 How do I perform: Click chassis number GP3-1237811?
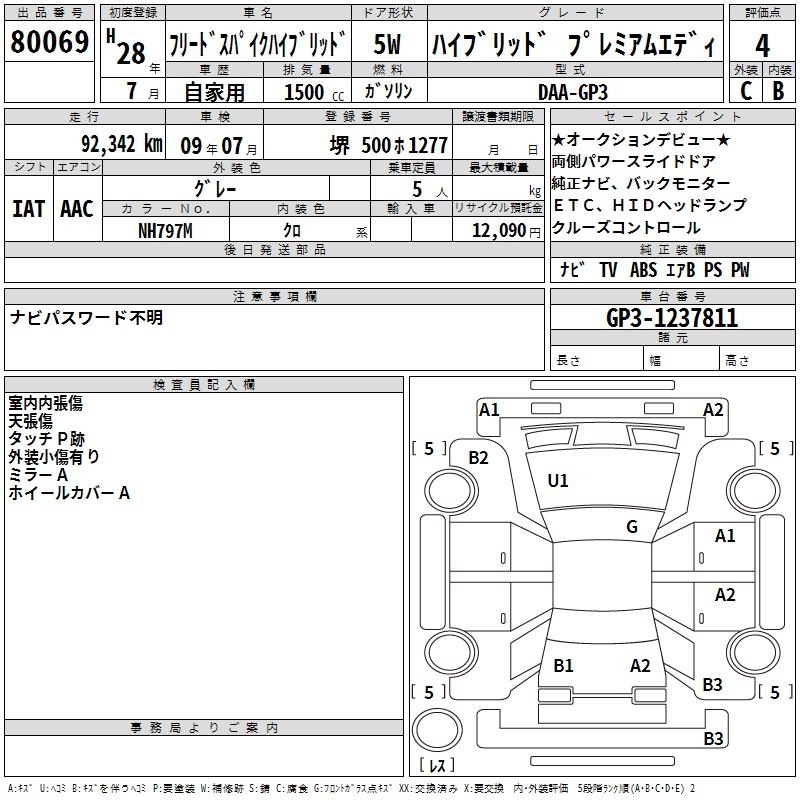click(x=671, y=318)
